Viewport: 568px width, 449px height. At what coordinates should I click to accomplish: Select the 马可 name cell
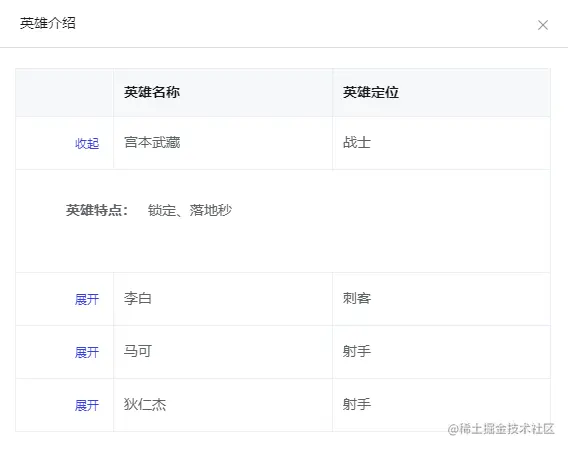pyautogui.click(x=223, y=352)
